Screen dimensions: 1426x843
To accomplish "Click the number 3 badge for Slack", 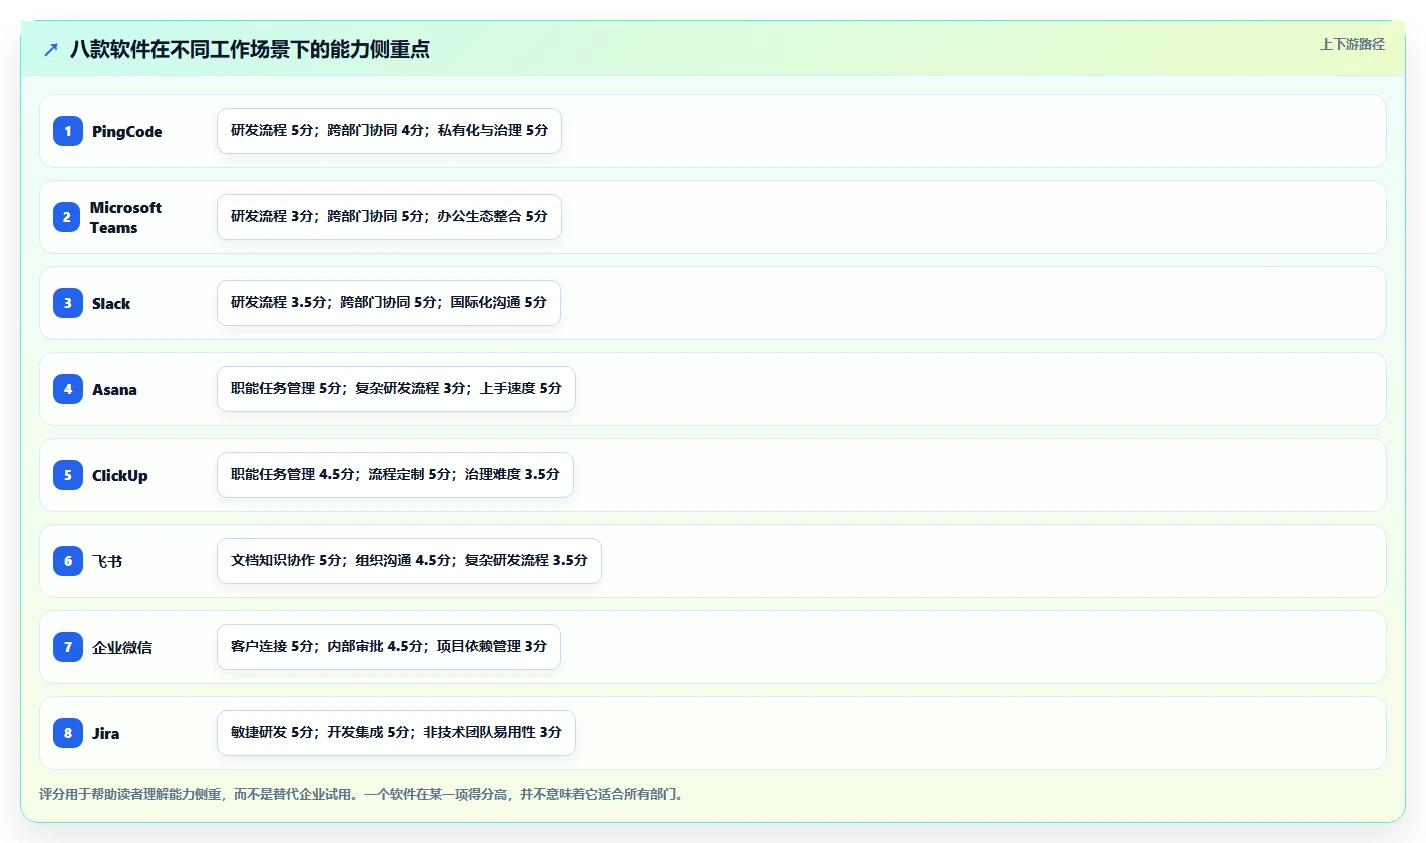I will point(68,303).
